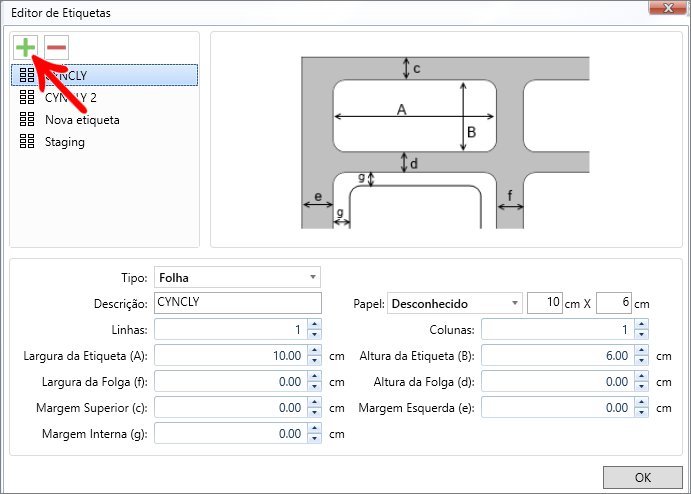Click the green plus add label icon
This screenshot has width=691, height=494.
[25, 47]
